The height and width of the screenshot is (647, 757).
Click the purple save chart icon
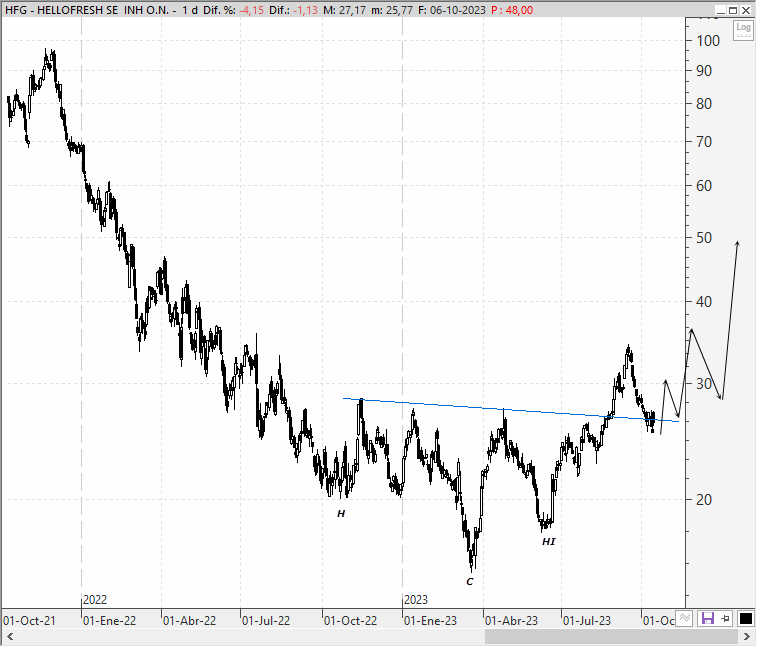click(x=708, y=618)
